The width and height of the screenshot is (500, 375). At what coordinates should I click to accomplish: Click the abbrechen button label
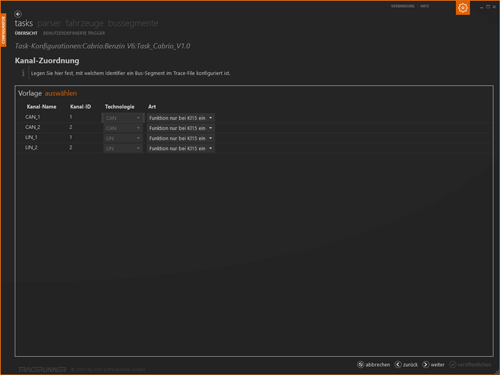tap(378, 365)
